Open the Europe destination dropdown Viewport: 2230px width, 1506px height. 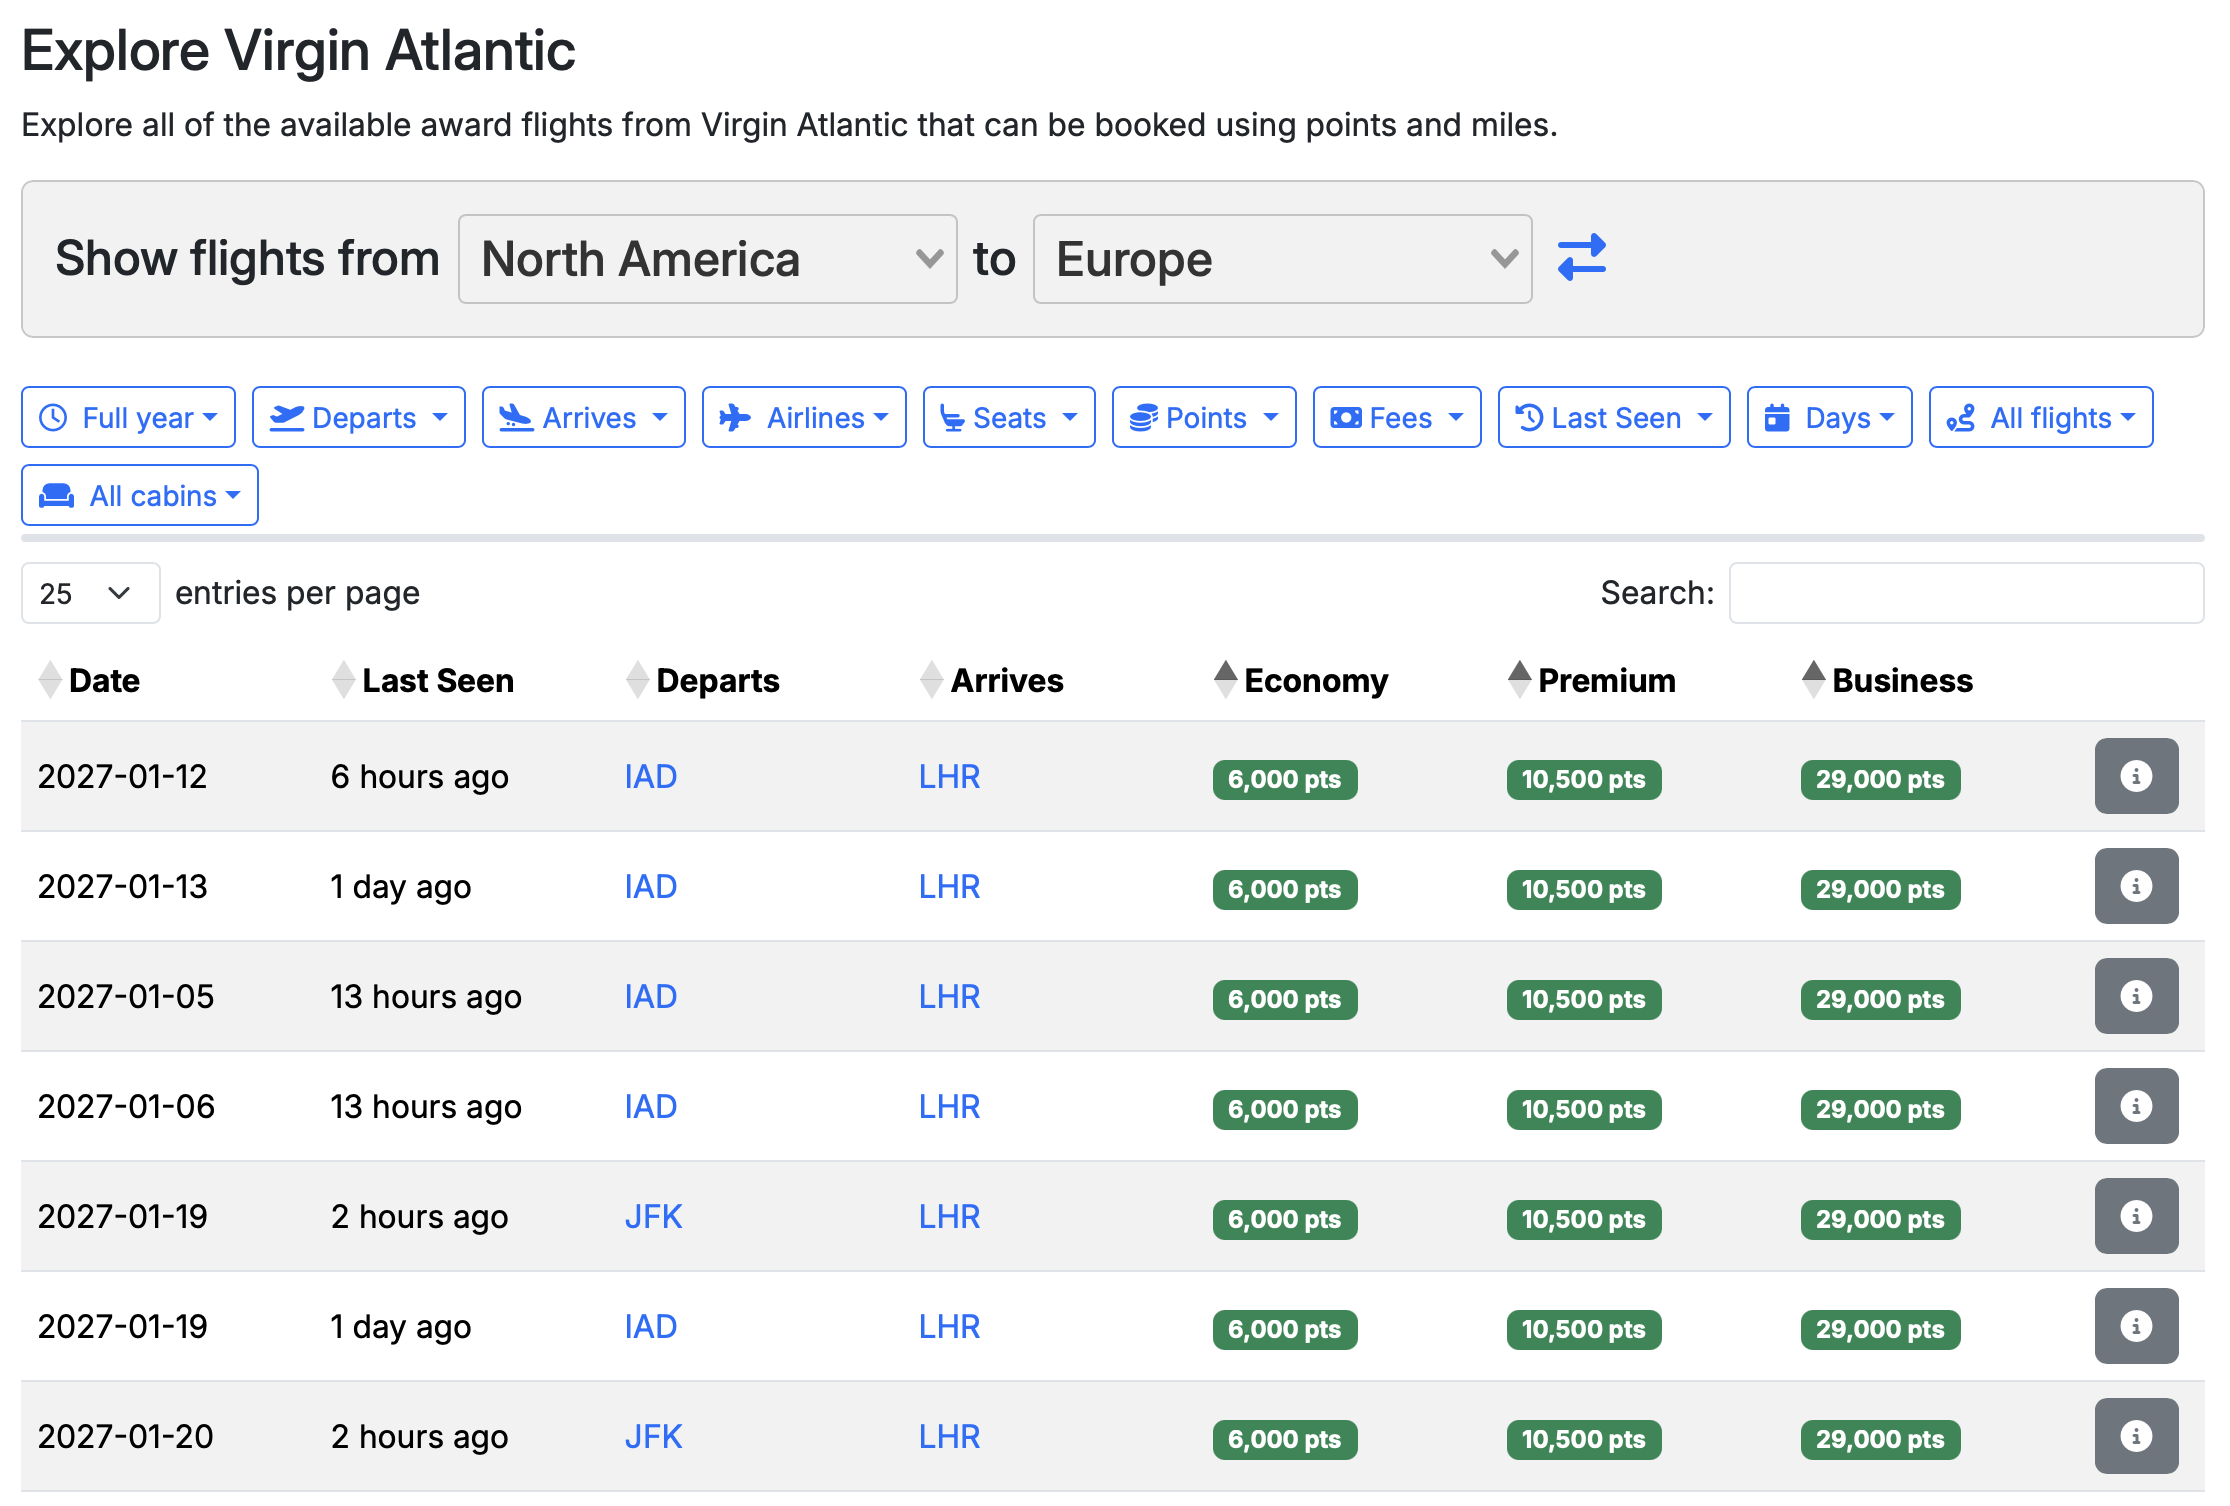pos(1283,259)
